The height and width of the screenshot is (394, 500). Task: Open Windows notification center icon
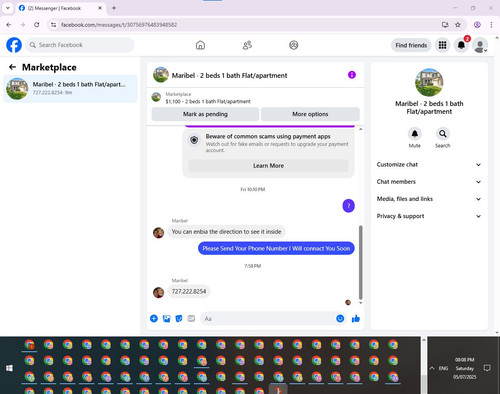487,368
